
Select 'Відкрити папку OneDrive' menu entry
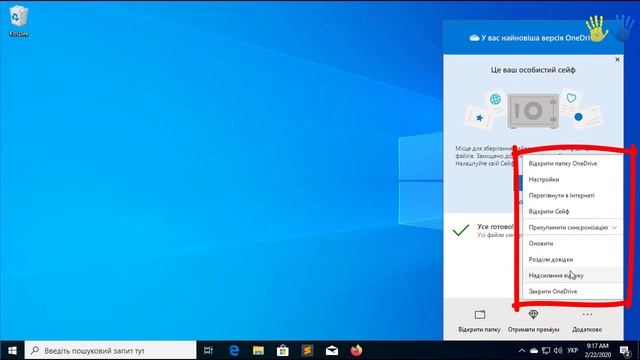click(573, 163)
